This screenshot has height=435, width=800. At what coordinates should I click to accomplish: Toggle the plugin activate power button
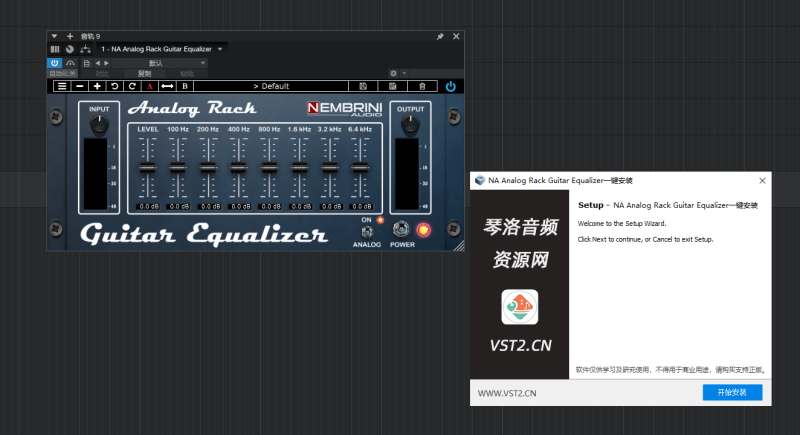pyautogui.click(x=55, y=63)
